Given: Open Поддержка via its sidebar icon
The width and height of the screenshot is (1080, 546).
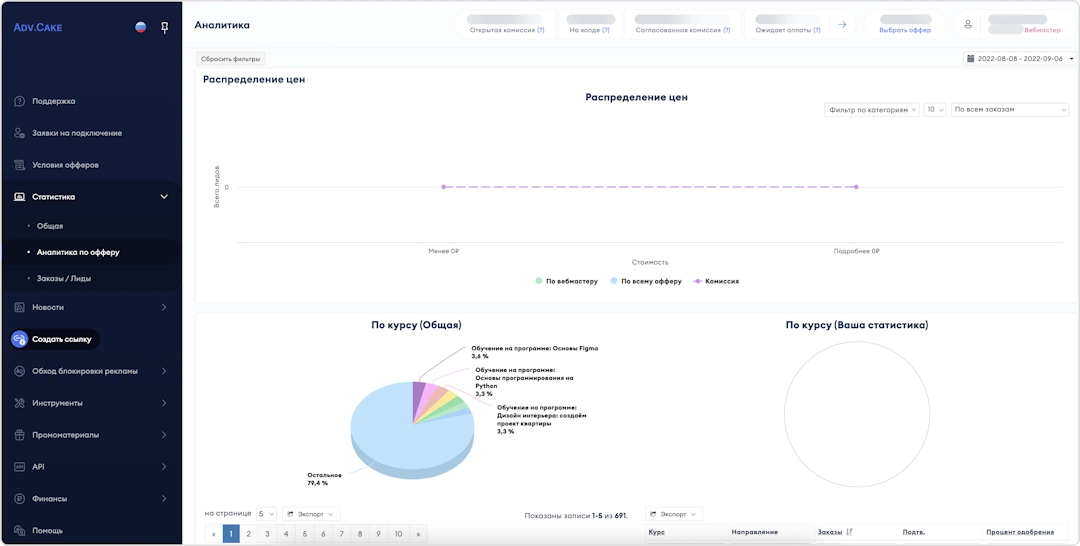Looking at the screenshot, I should tap(19, 101).
